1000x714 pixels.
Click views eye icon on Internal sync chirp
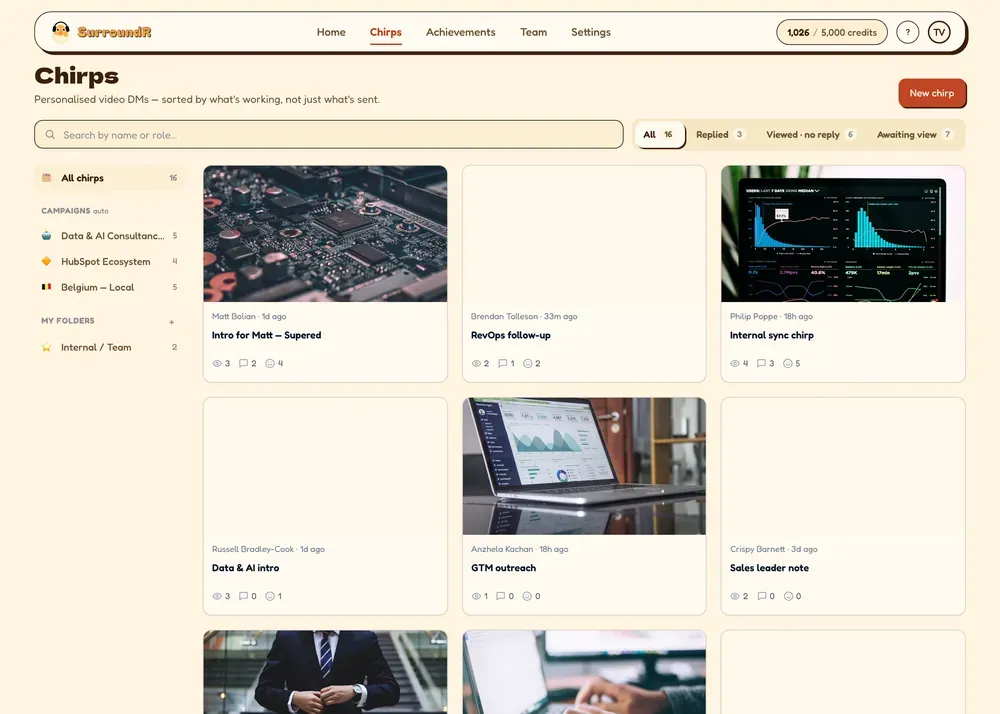point(735,363)
